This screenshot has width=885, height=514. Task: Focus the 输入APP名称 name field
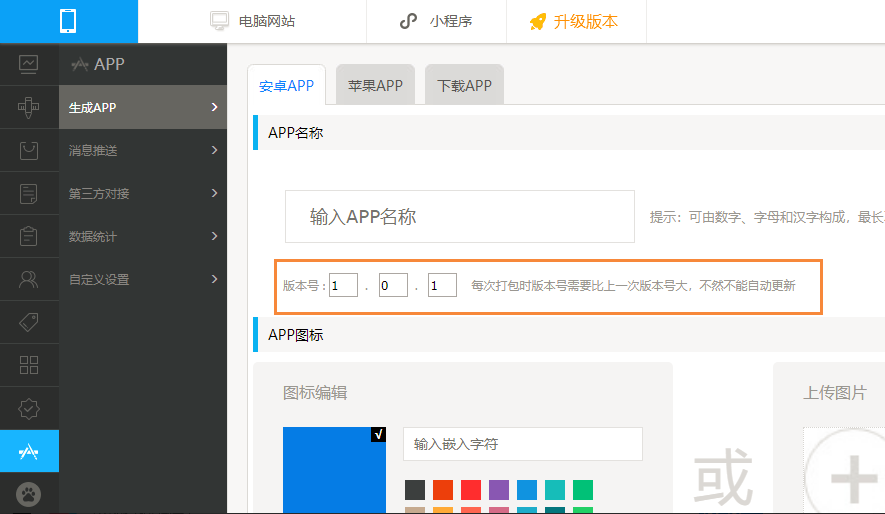(x=459, y=217)
